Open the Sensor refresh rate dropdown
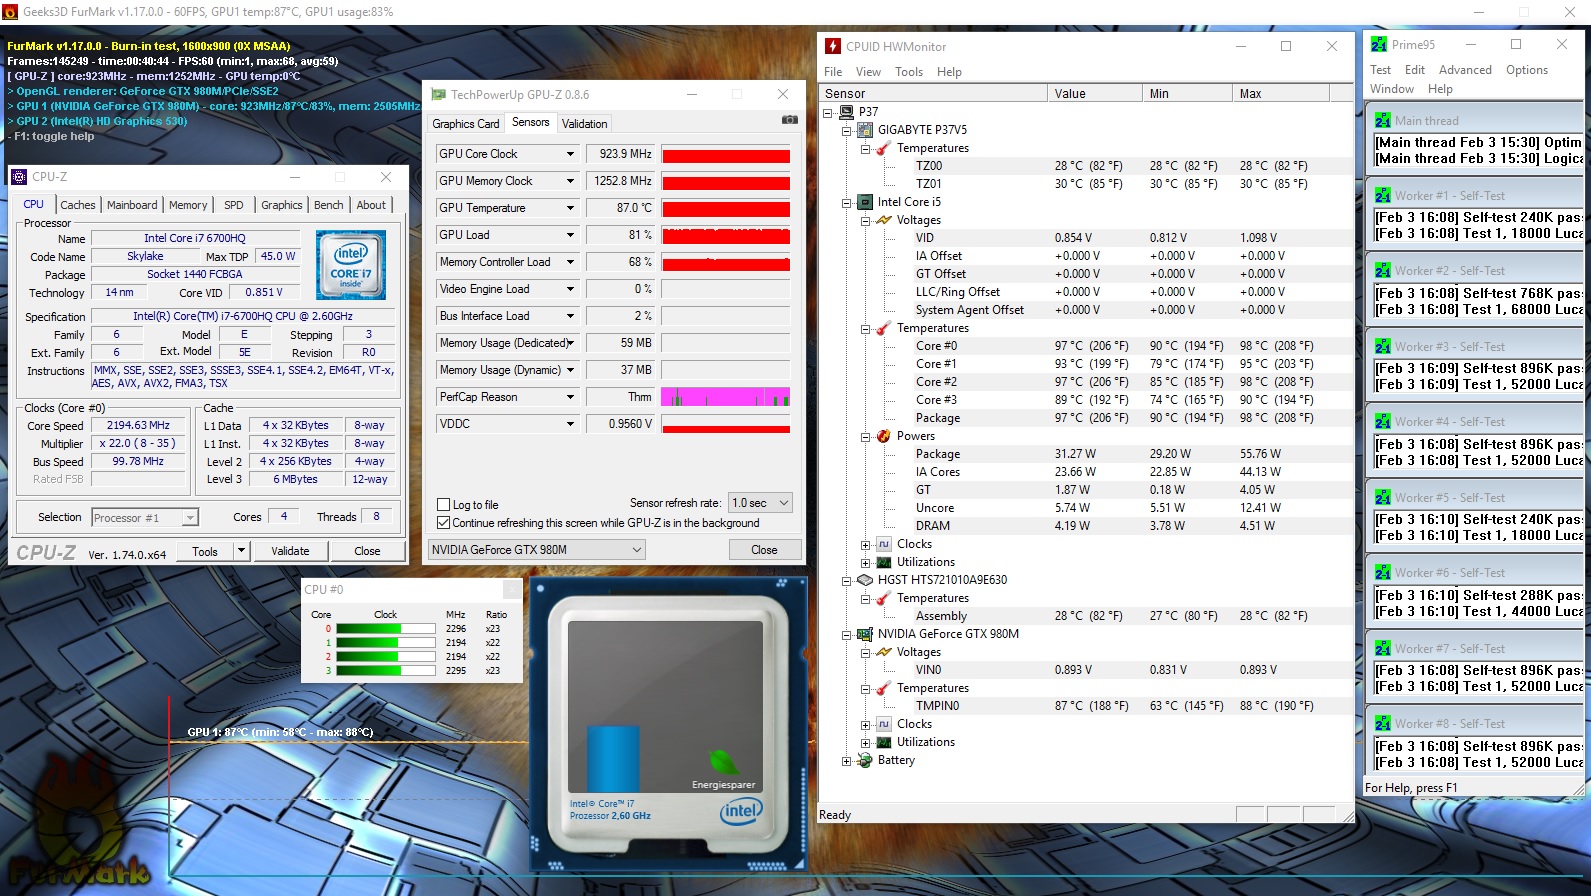 click(761, 503)
